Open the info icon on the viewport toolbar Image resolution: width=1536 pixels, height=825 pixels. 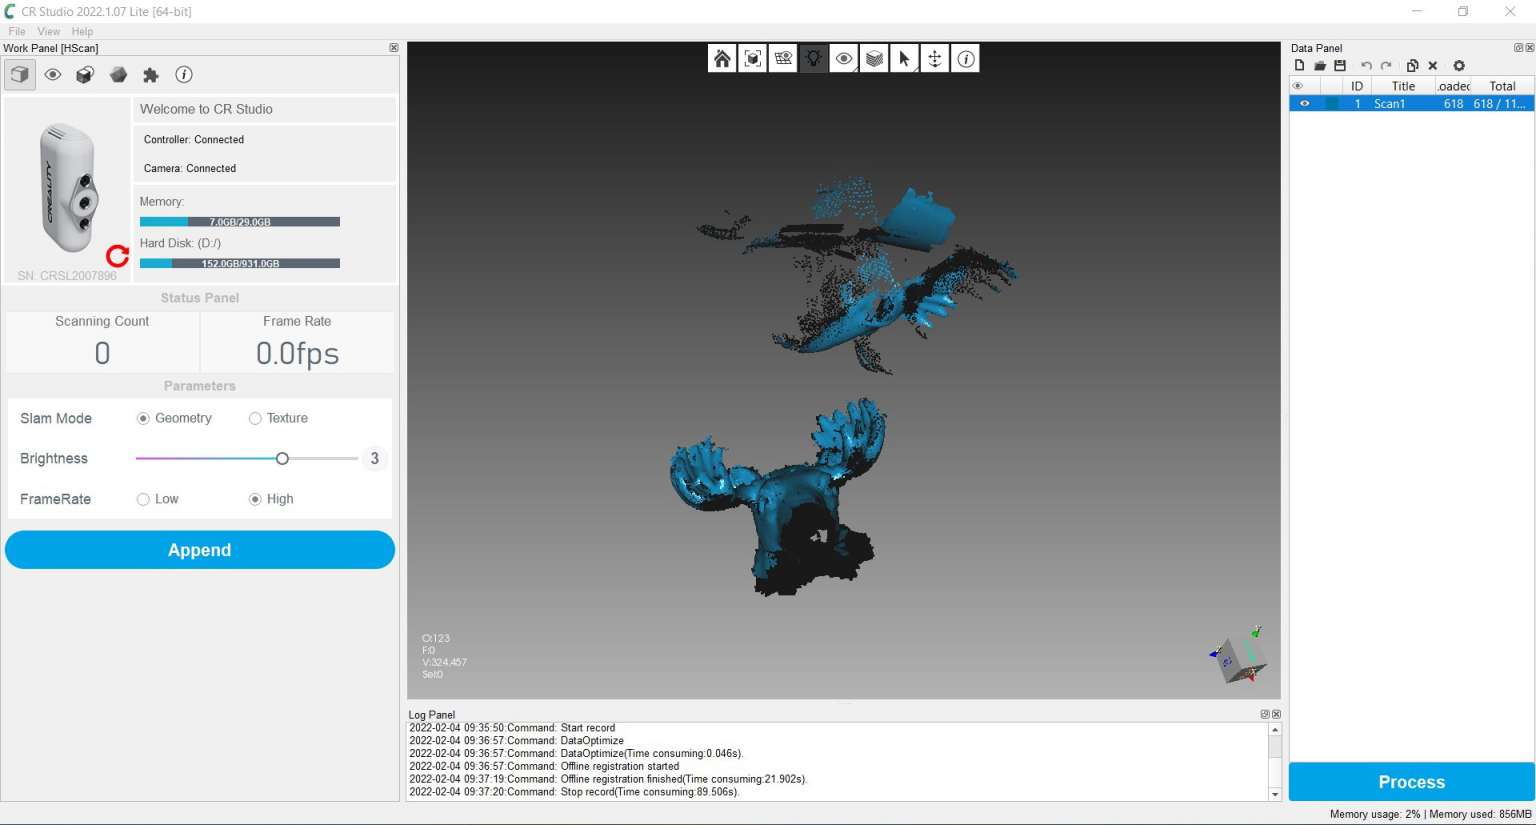965,58
